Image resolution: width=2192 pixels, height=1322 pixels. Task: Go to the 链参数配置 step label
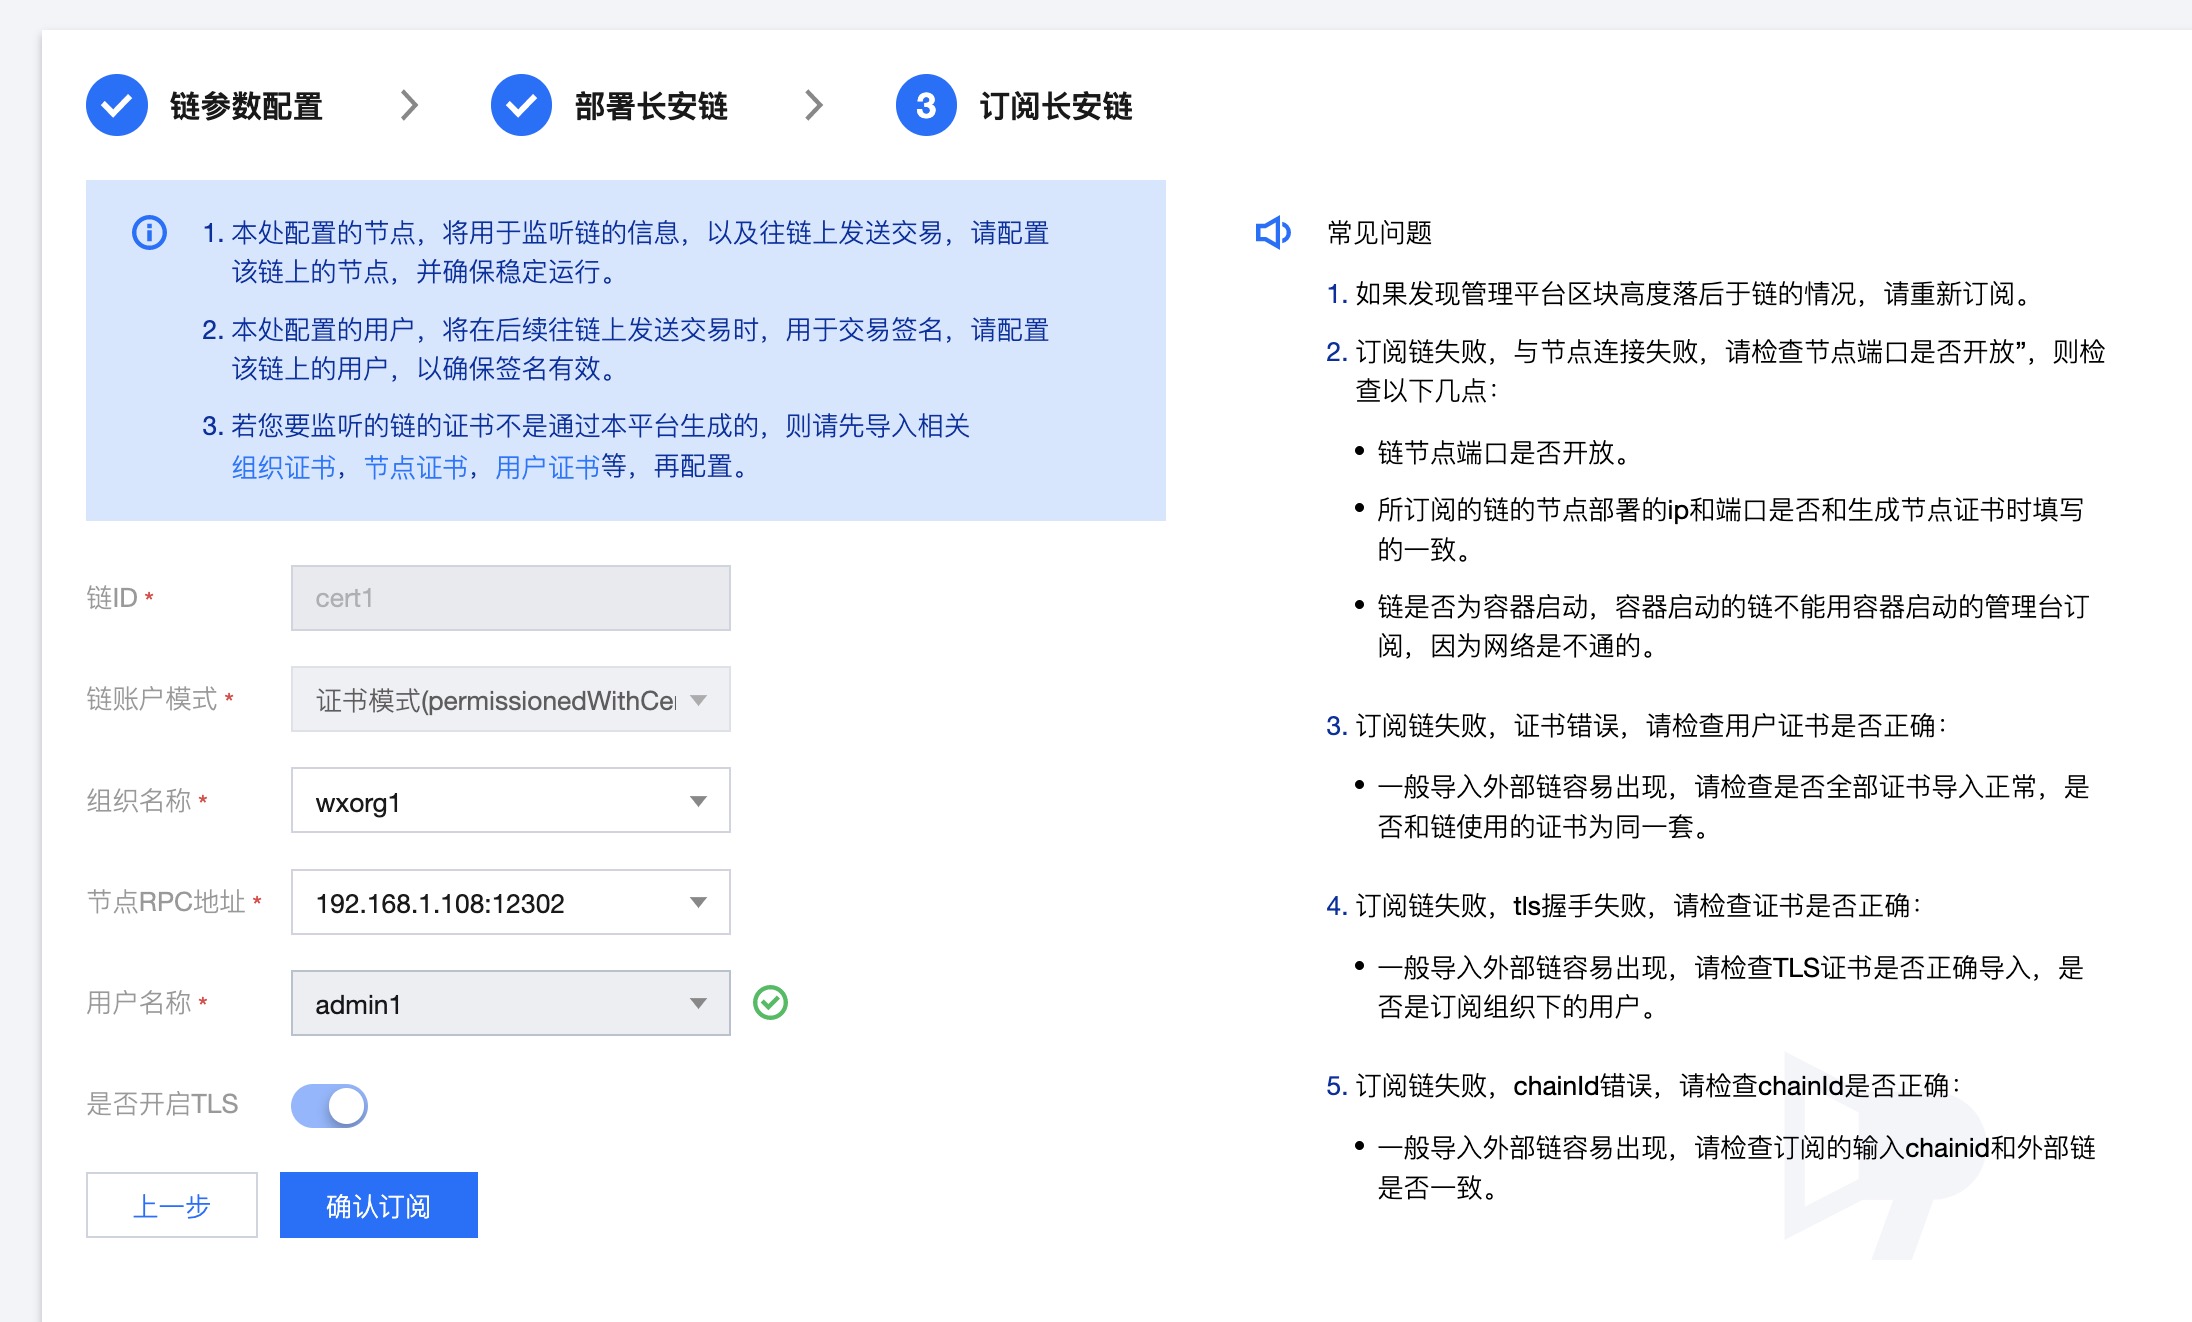[x=246, y=106]
